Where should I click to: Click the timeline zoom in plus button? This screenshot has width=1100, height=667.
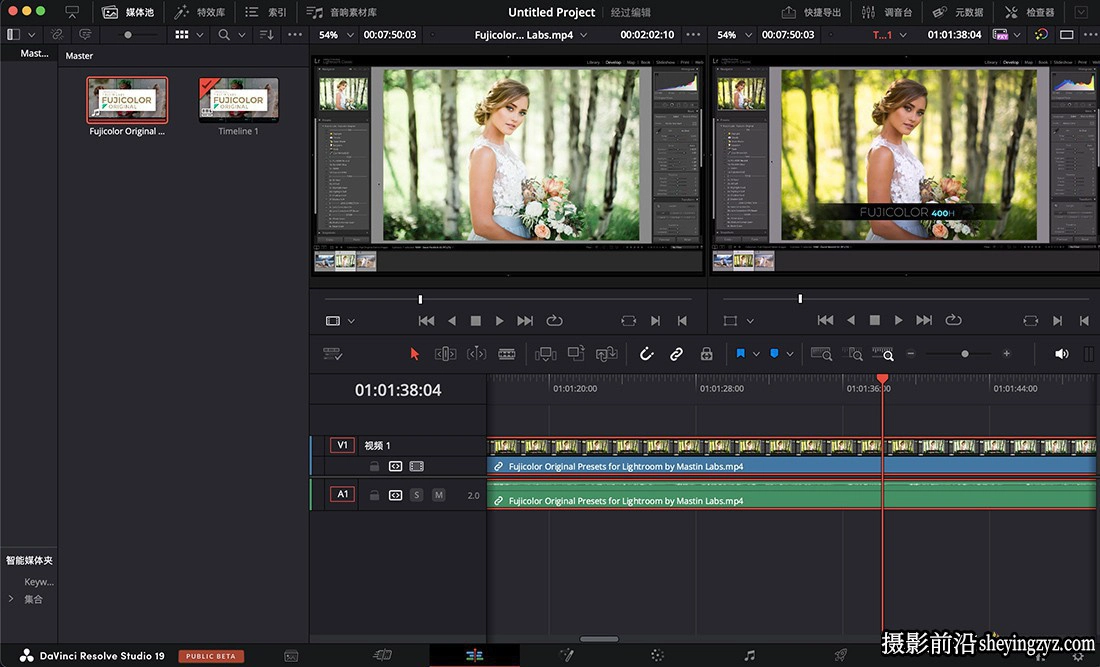click(1006, 354)
